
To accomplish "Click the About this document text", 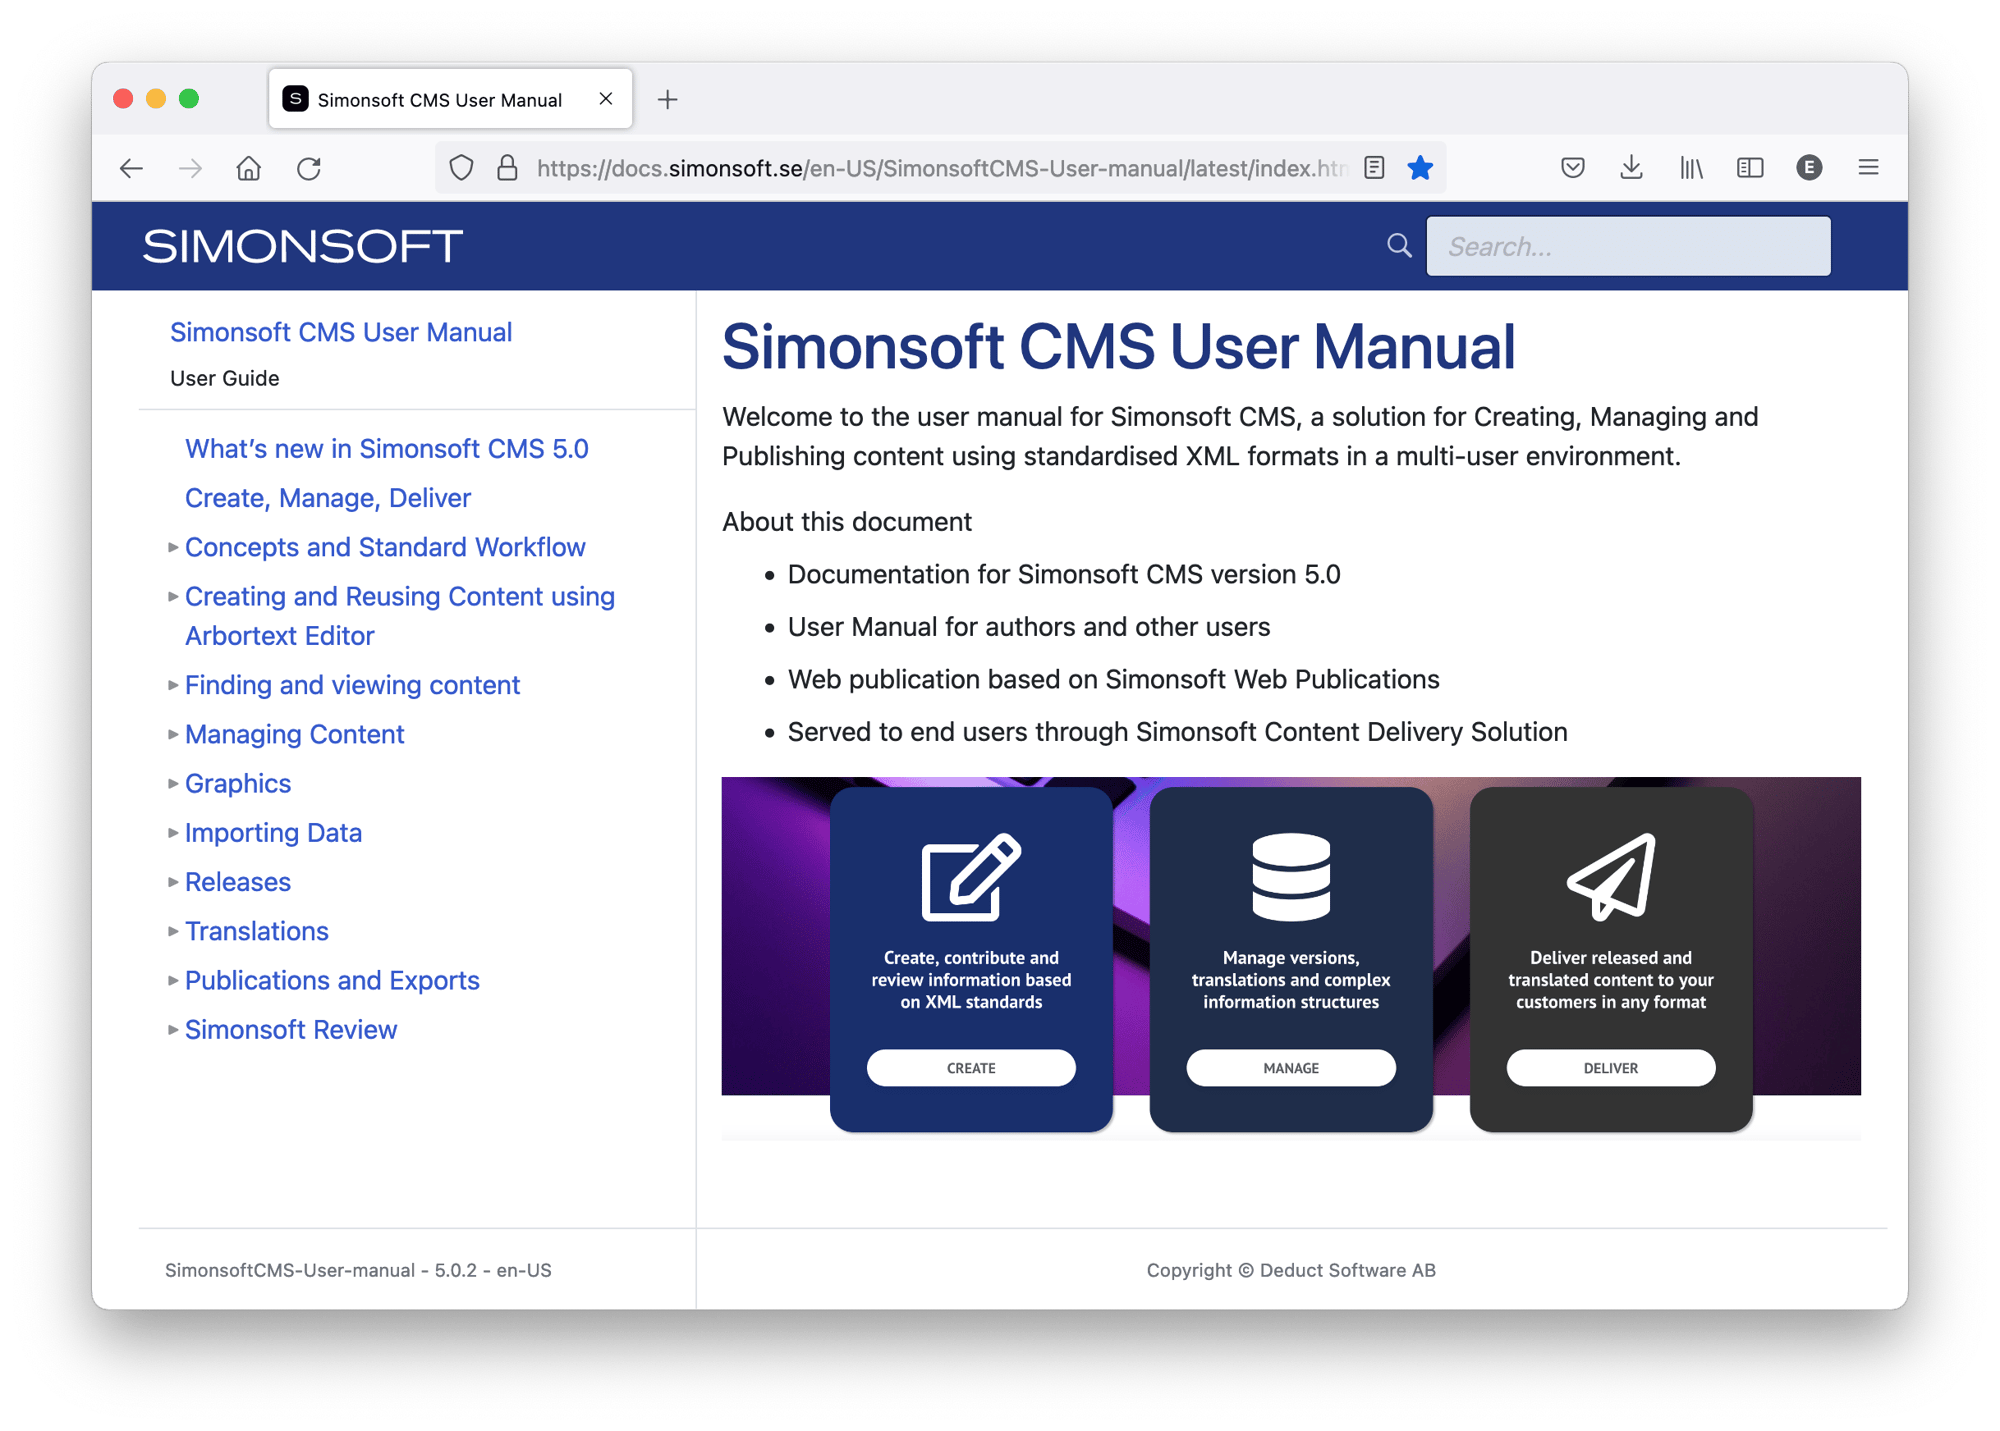I will click(847, 522).
